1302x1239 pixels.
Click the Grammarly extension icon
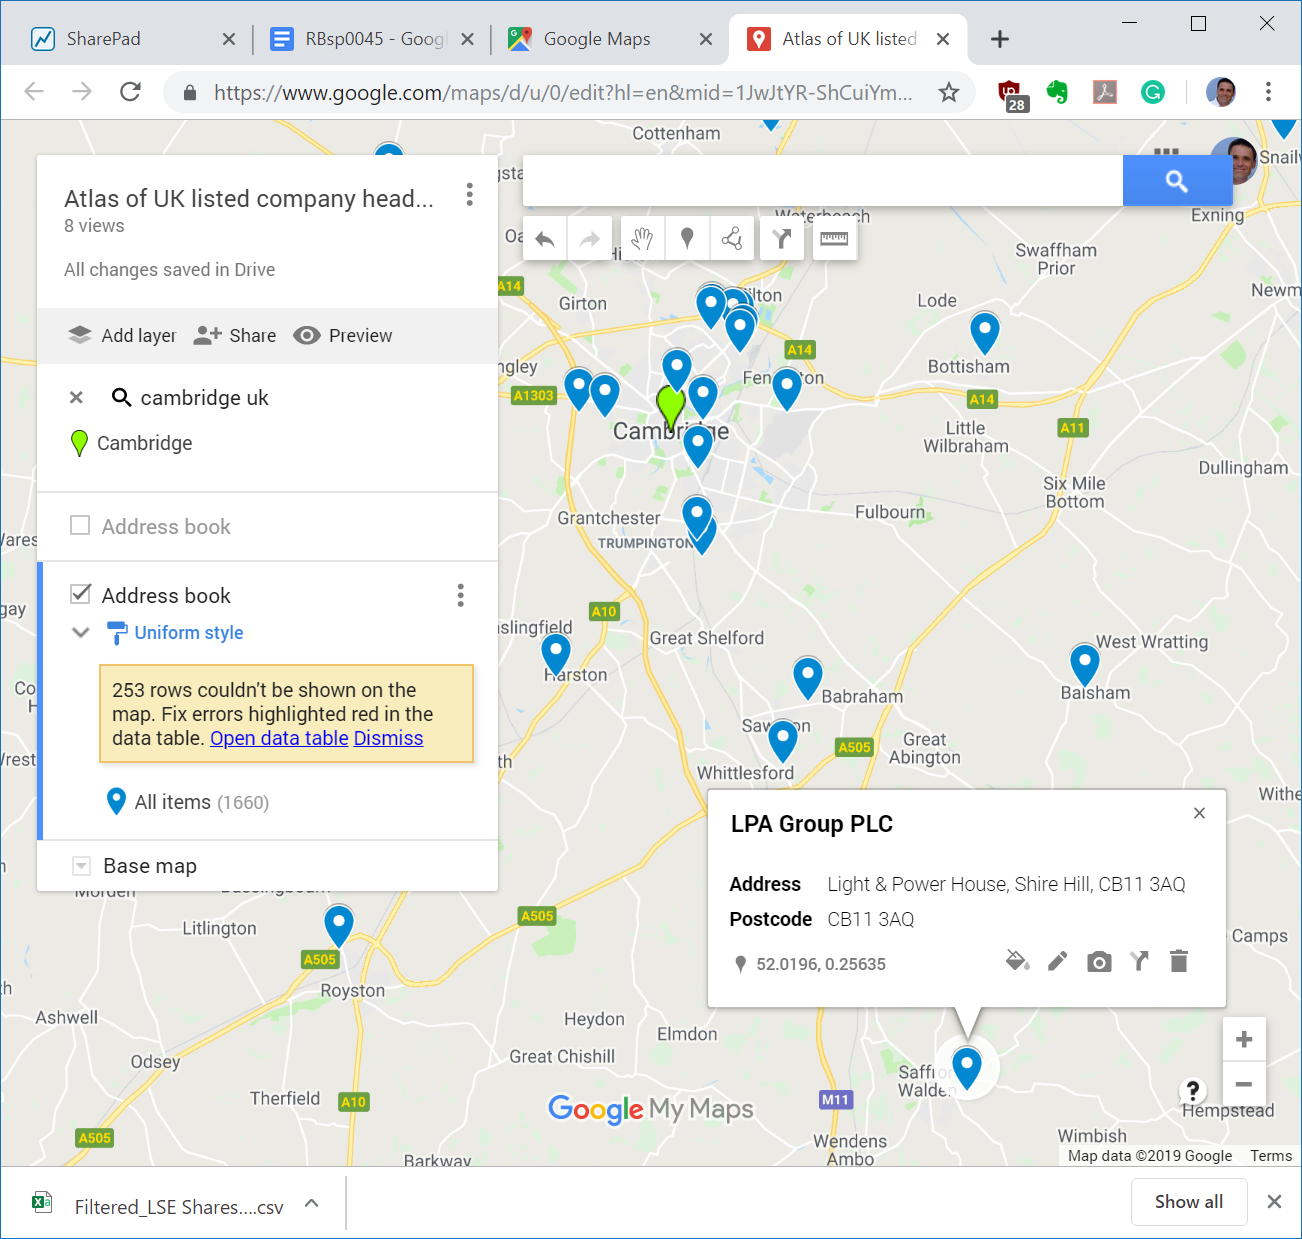[1153, 92]
